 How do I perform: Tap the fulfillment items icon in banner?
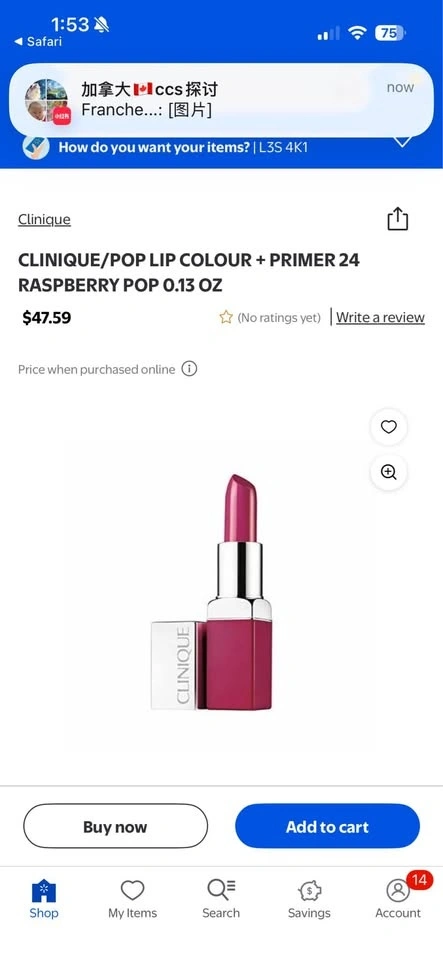pyautogui.click(x=36, y=147)
